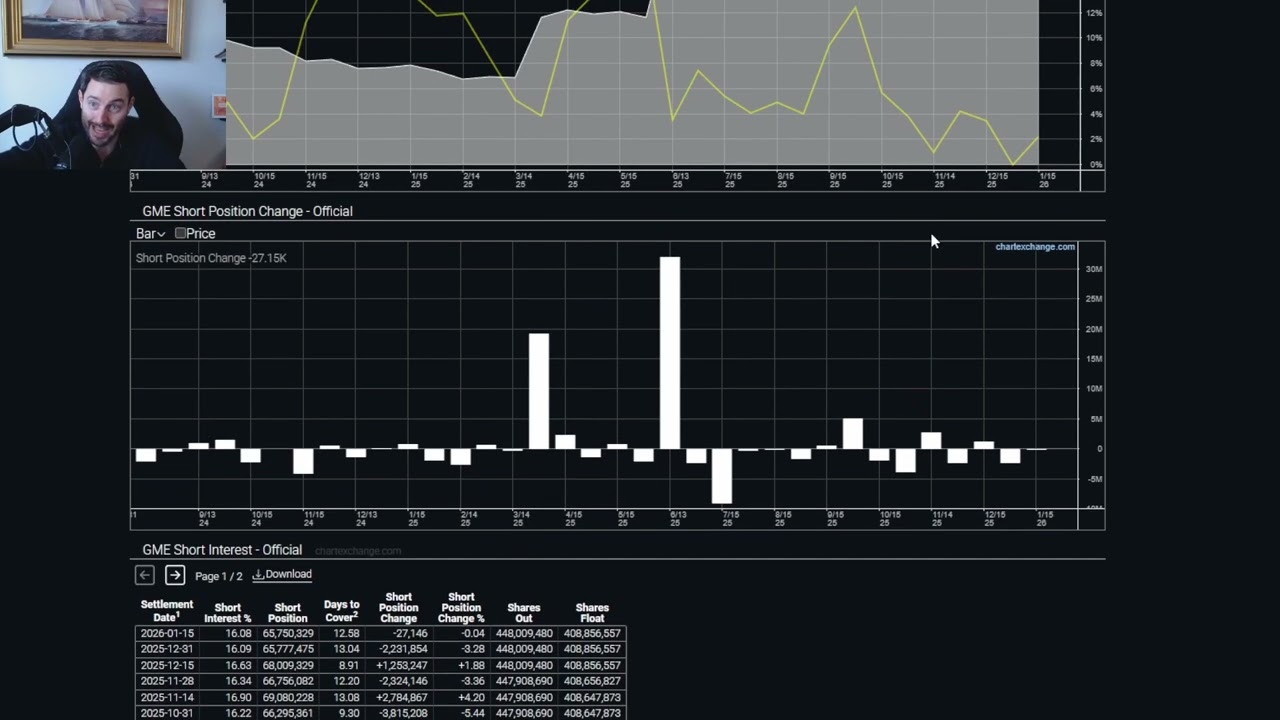Click the days to cover value 8.91

tap(346, 665)
